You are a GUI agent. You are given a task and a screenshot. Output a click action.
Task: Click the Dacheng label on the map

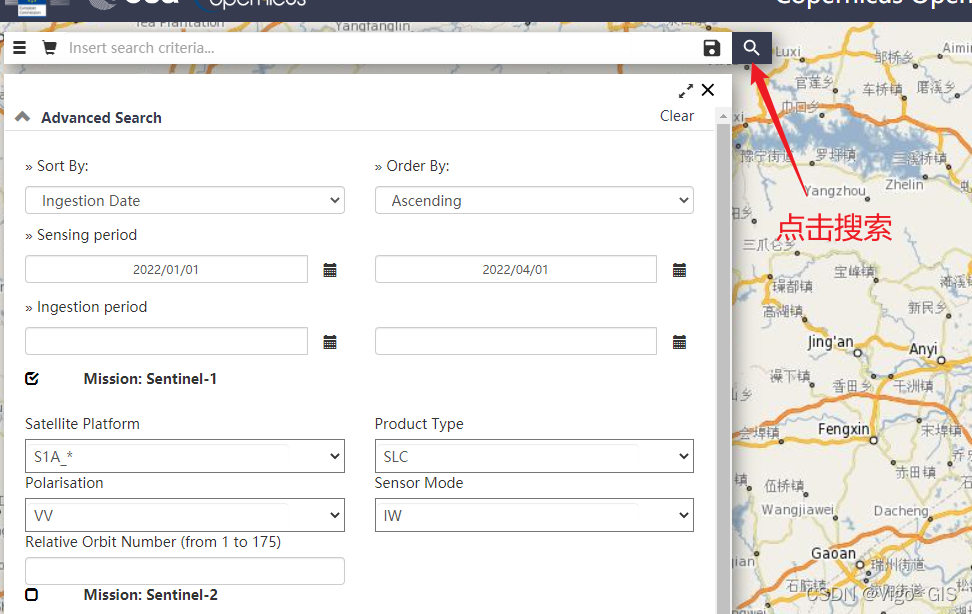(901, 511)
